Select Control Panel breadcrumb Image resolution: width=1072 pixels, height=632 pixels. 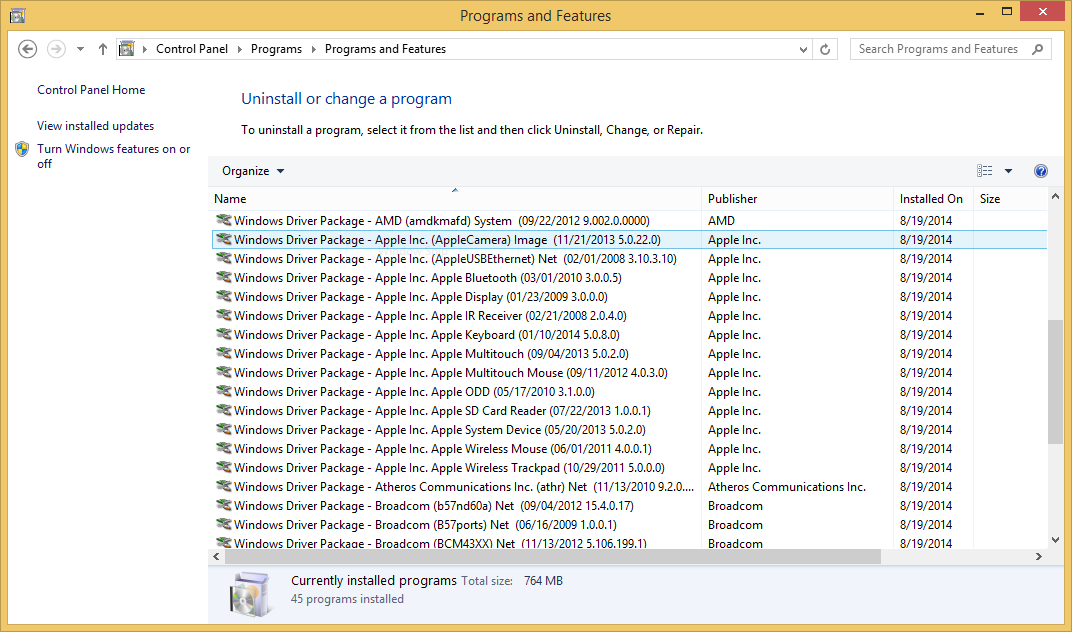tap(192, 49)
